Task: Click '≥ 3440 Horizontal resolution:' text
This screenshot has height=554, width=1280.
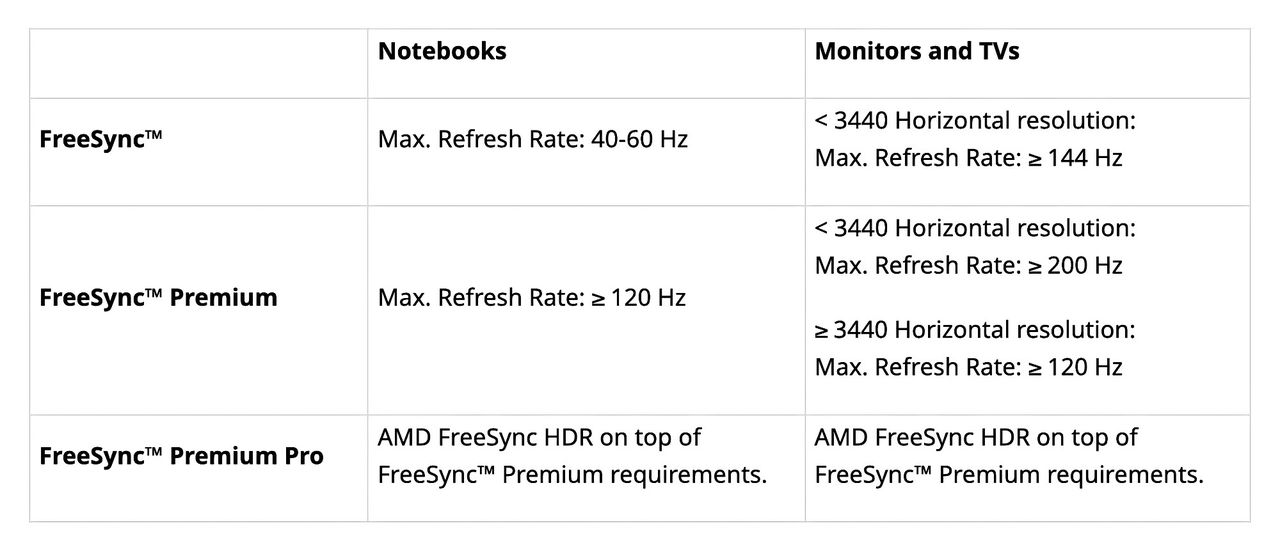Action: pos(975,329)
